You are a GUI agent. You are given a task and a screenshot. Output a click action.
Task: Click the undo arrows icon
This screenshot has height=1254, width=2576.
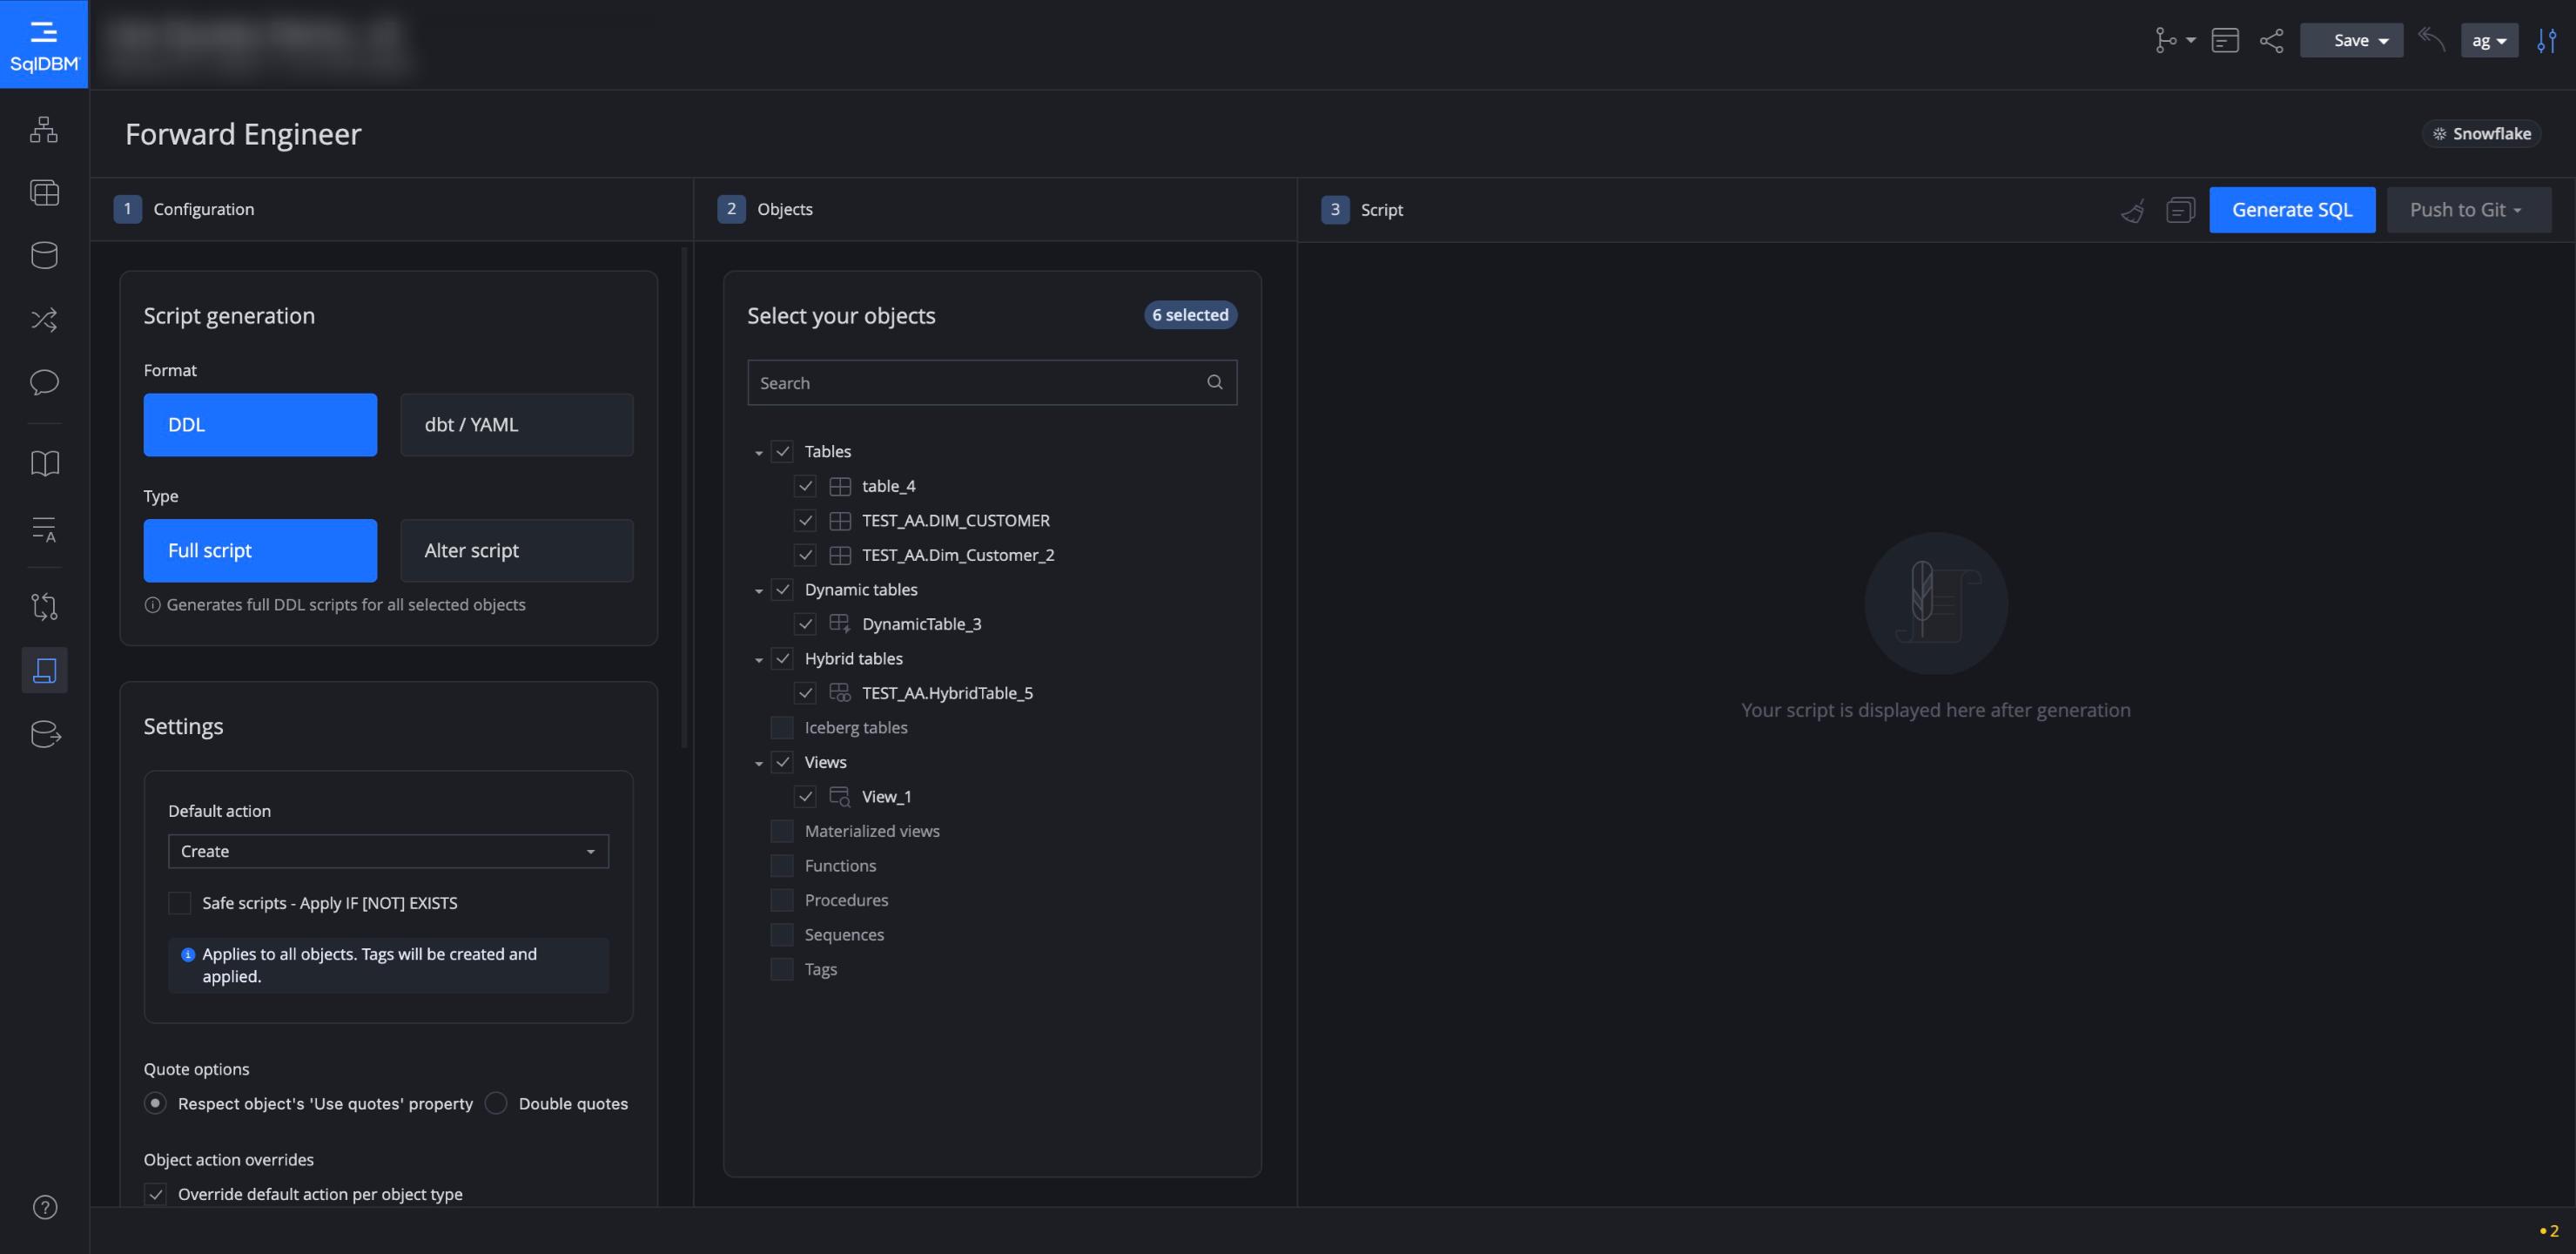(x=2431, y=40)
